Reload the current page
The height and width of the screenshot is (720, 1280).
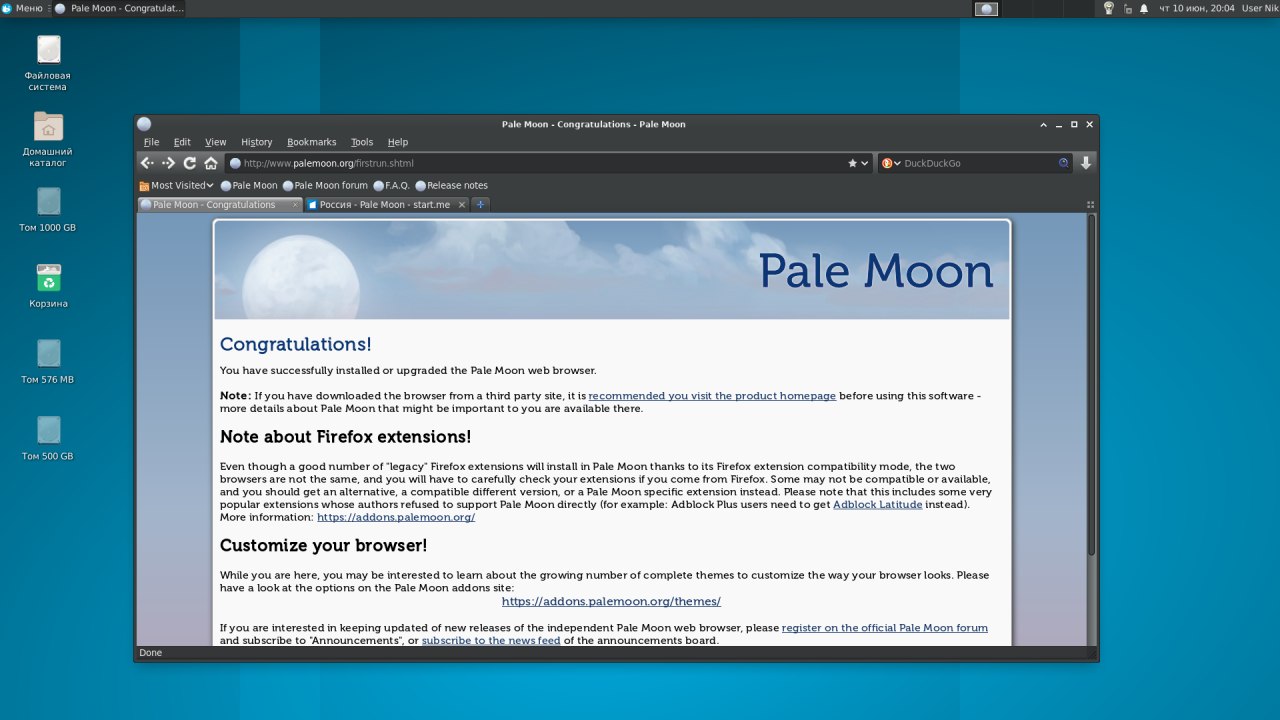[190, 163]
